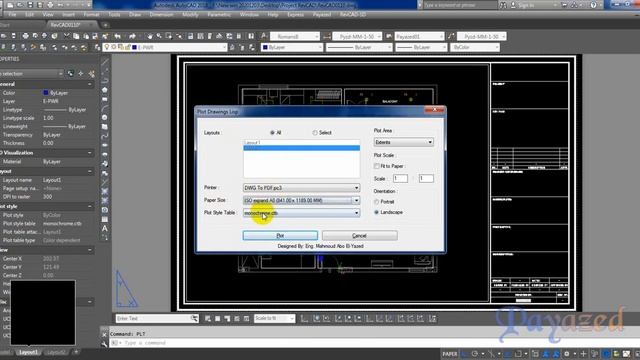This screenshot has width=640, height=360.
Task: Select the highlighted layout row in the list
Action: [301, 148]
